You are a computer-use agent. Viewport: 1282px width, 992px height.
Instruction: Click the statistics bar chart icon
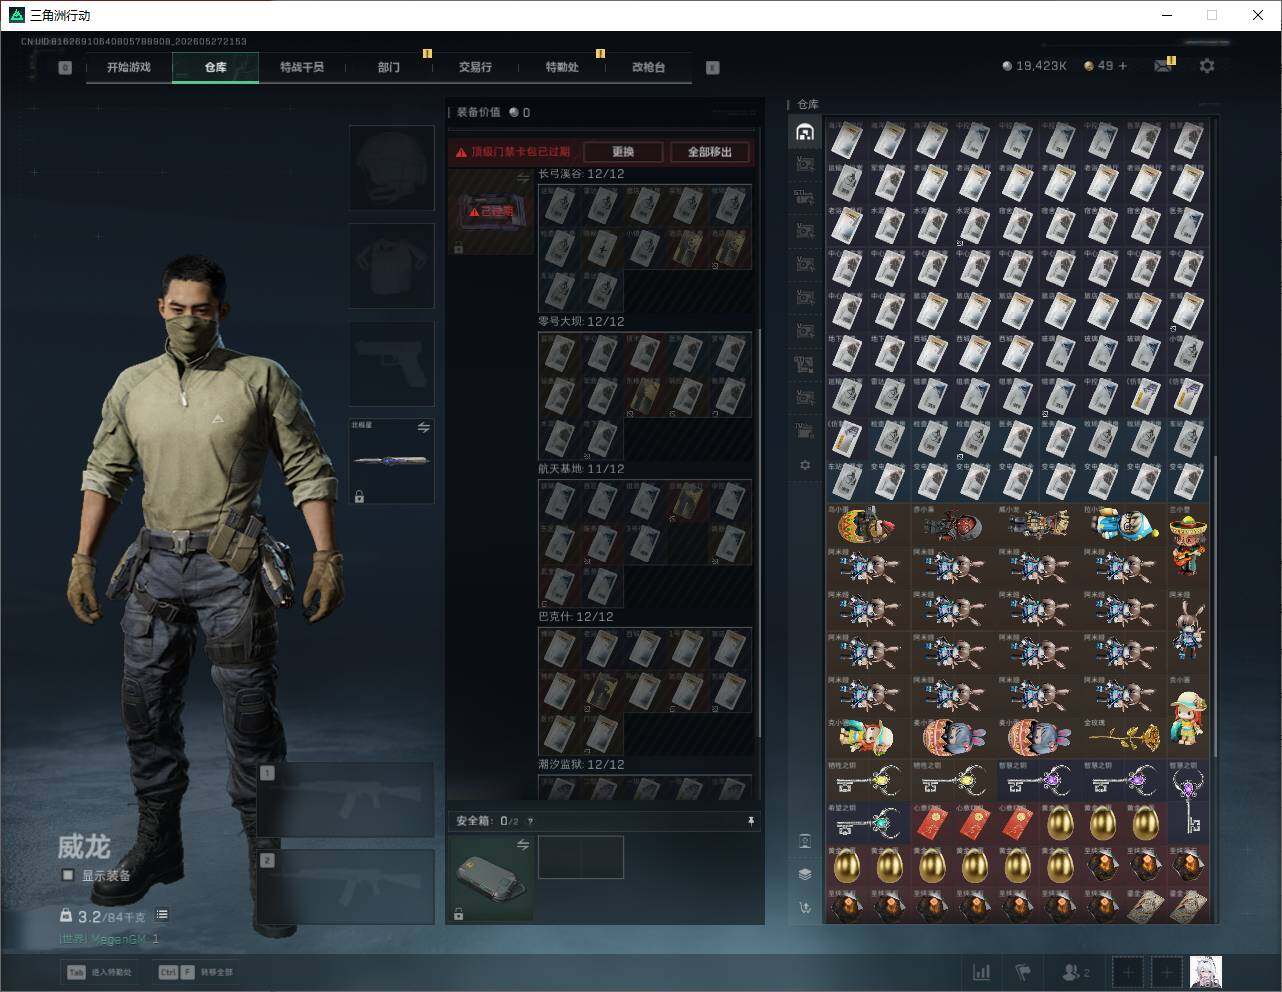[x=982, y=972]
